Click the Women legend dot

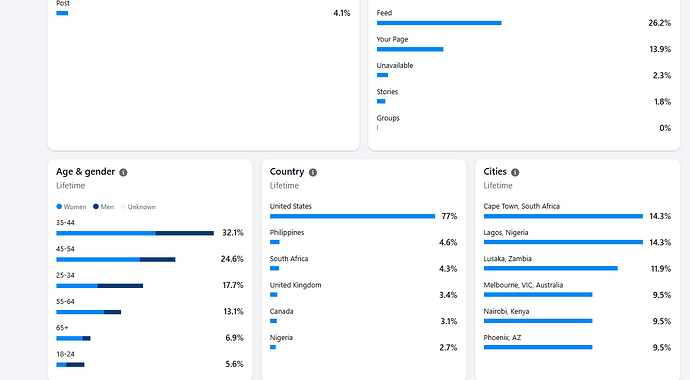pyautogui.click(x=59, y=207)
